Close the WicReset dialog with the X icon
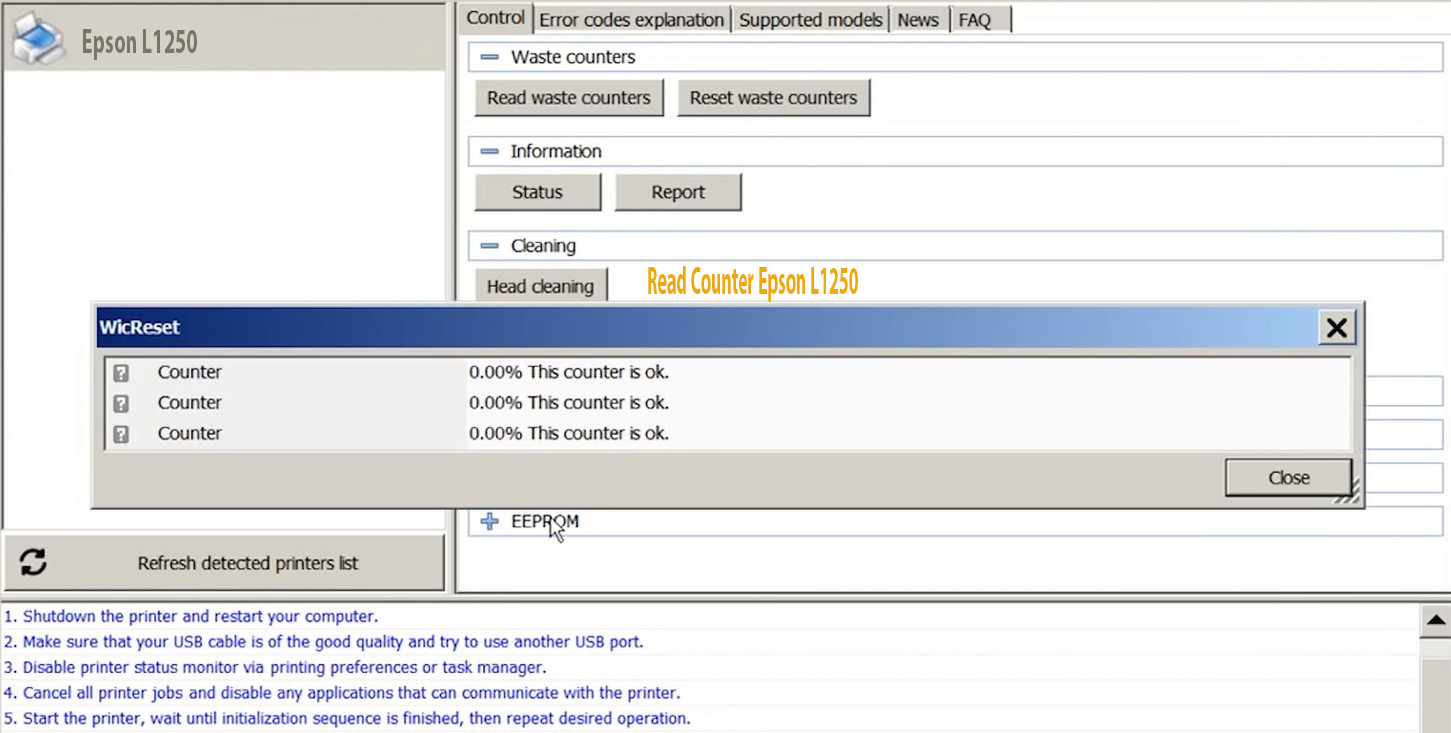 (1336, 328)
